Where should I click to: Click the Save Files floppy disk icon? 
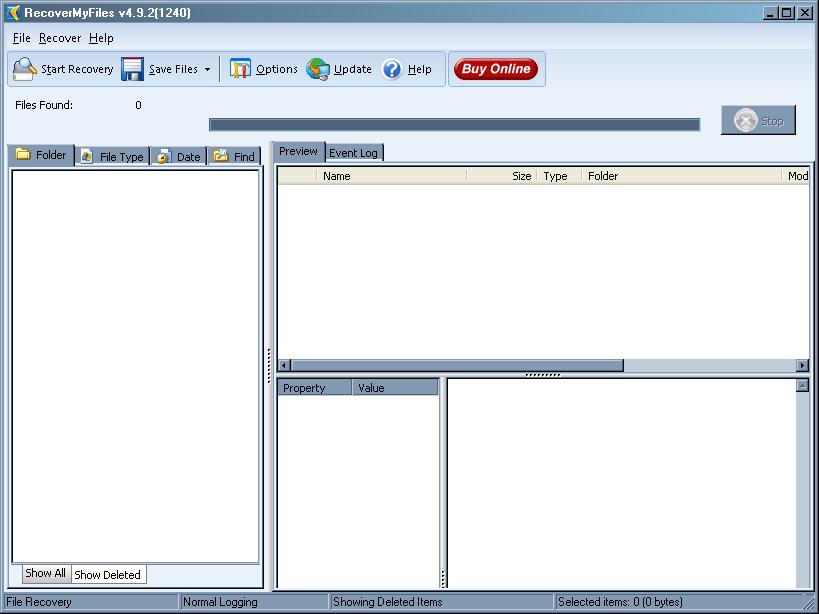pos(133,69)
